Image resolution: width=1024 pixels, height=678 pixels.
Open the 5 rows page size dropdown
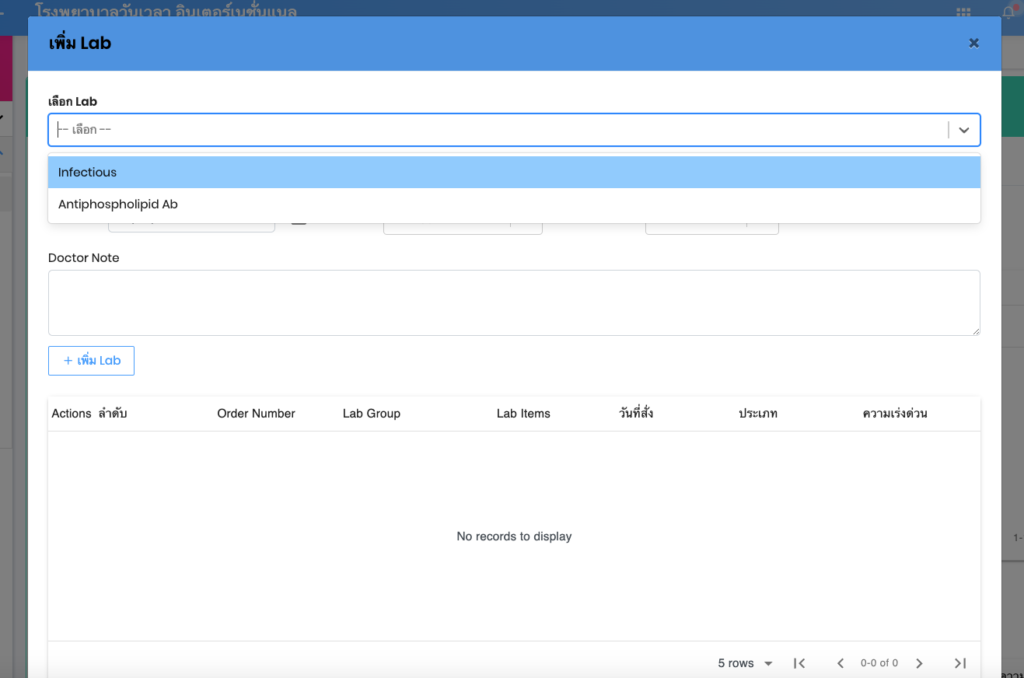coord(746,663)
